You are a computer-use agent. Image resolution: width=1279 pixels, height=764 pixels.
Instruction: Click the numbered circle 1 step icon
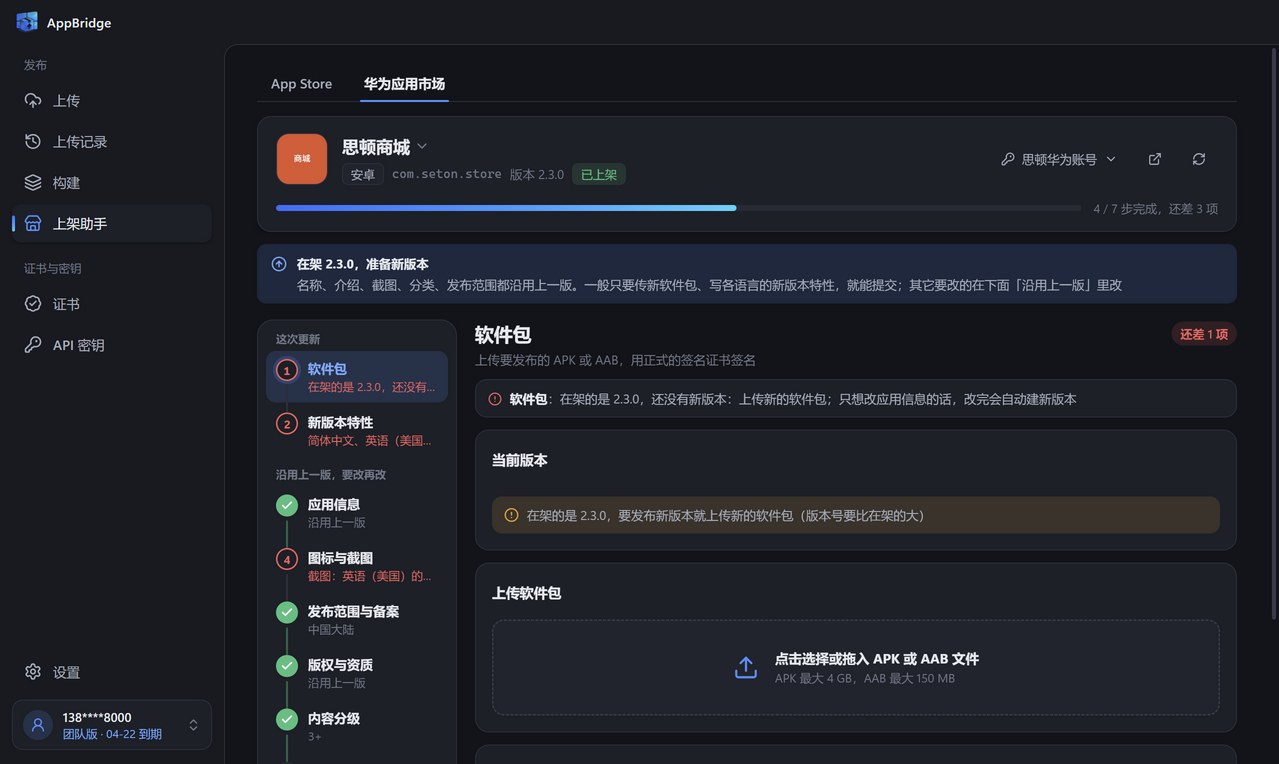point(287,370)
